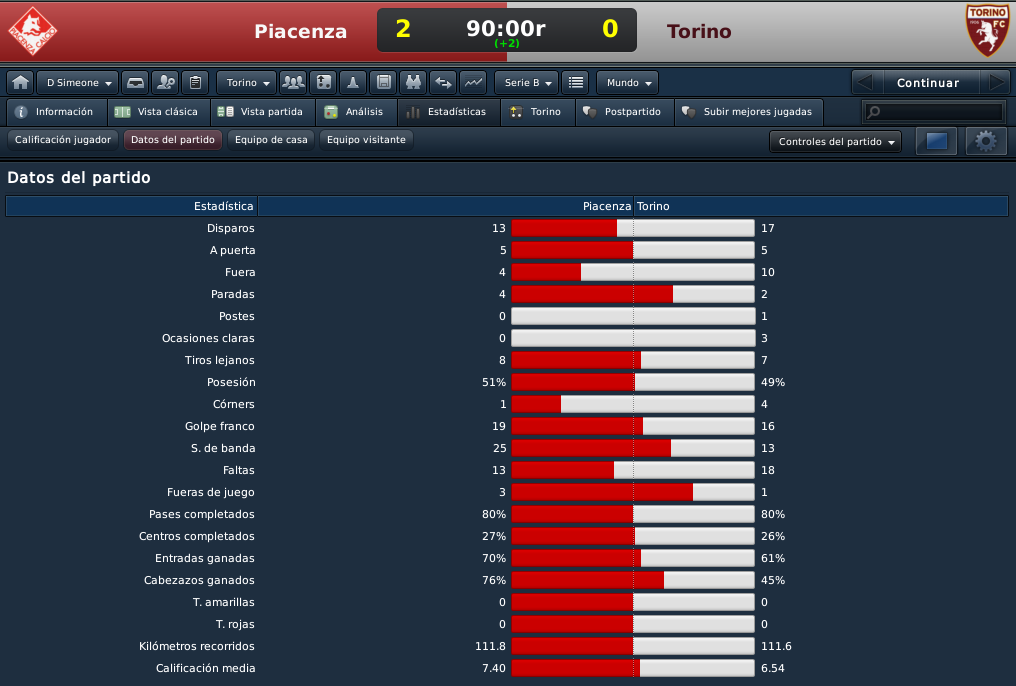Image resolution: width=1016 pixels, height=686 pixels.
Task: Expand the D Simeone dropdown
Action: (x=78, y=82)
